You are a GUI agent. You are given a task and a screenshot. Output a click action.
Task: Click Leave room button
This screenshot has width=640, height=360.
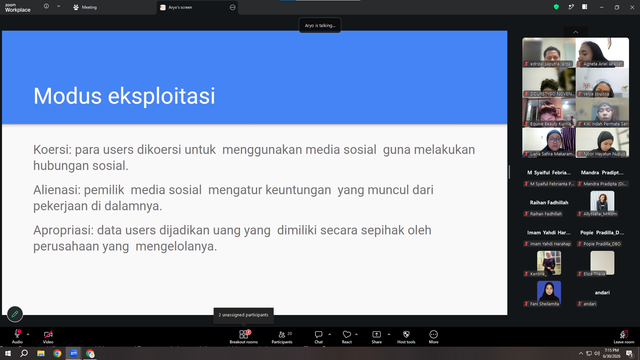624,337
